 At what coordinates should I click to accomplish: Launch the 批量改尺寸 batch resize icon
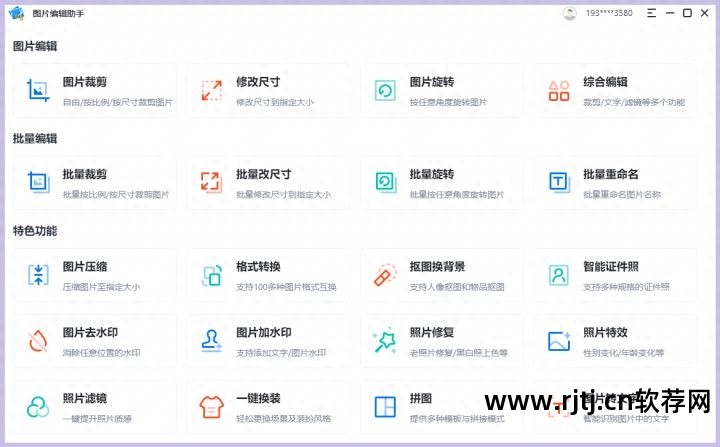pos(212,182)
